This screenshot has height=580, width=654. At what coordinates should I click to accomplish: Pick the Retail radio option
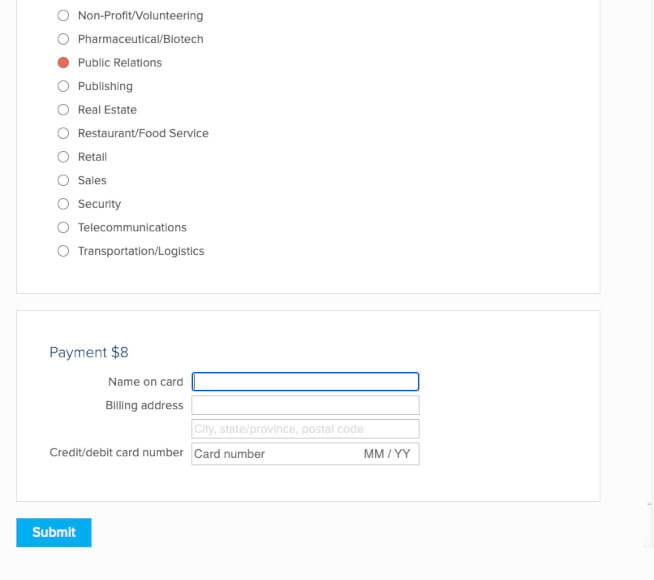(63, 157)
